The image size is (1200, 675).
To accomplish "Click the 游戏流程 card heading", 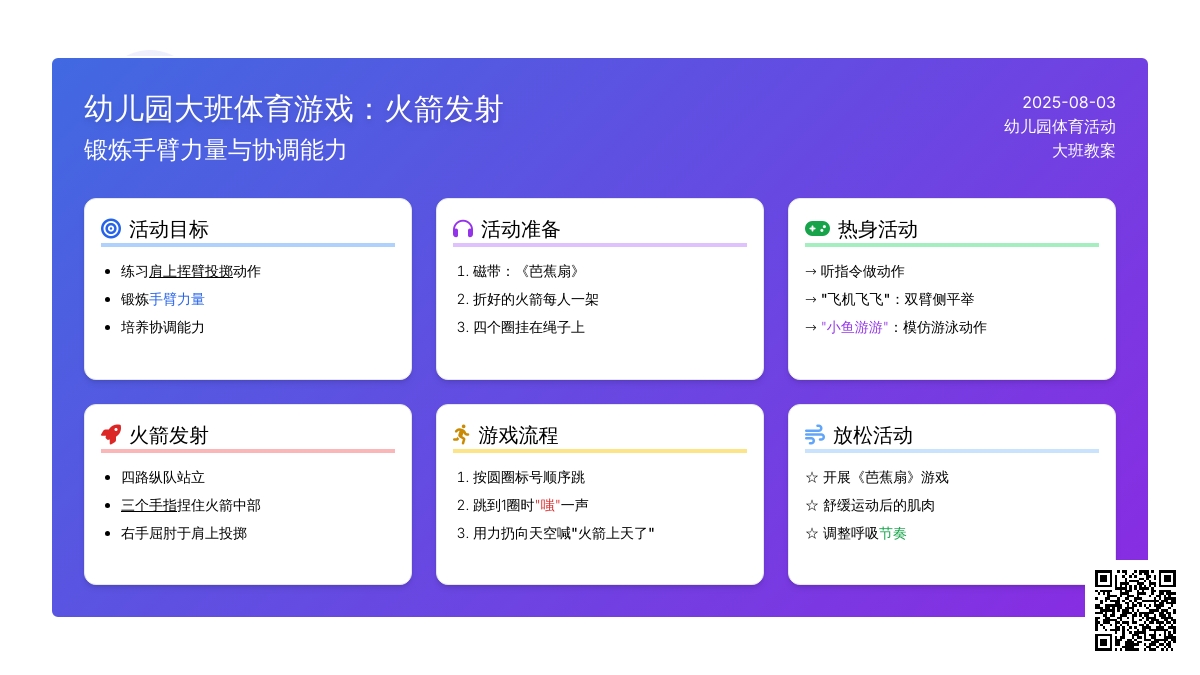I will (x=518, y=435).
